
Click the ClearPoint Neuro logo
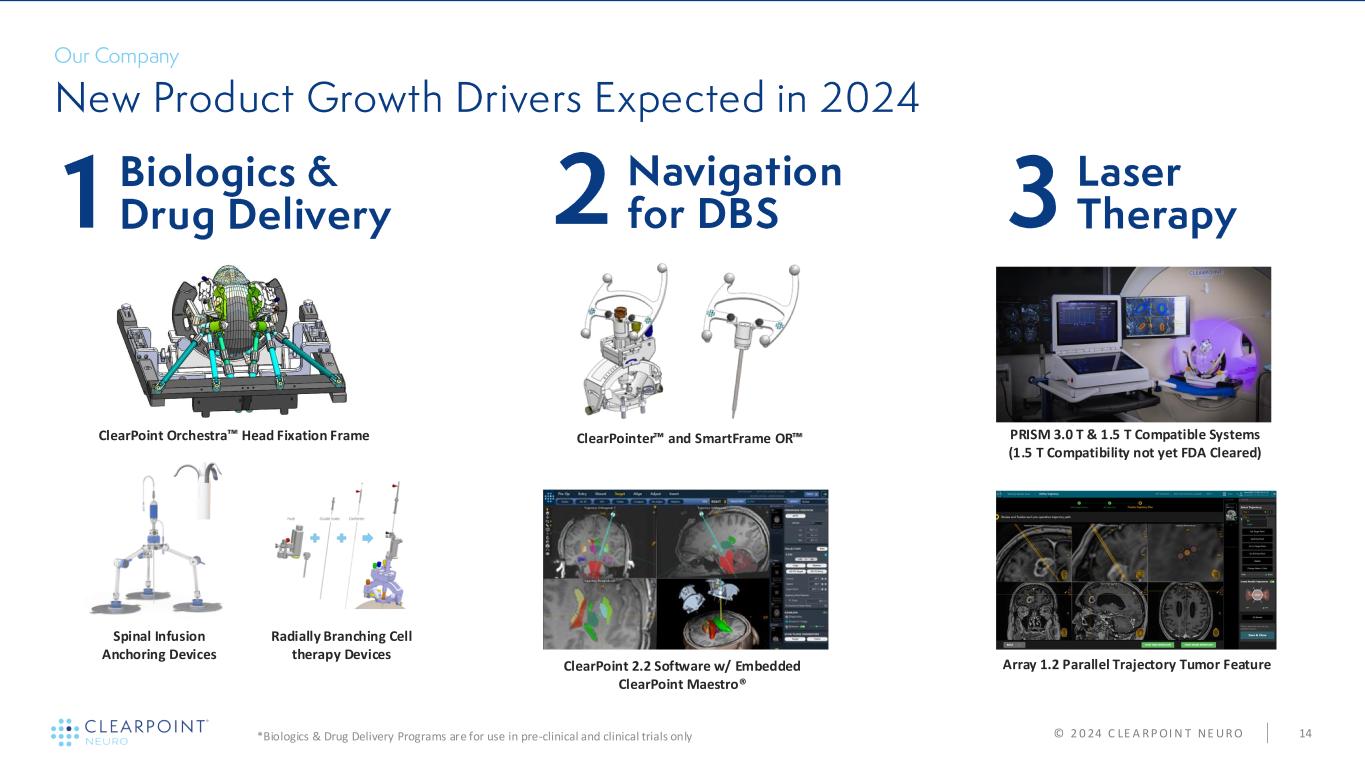[x=130, y=732]
